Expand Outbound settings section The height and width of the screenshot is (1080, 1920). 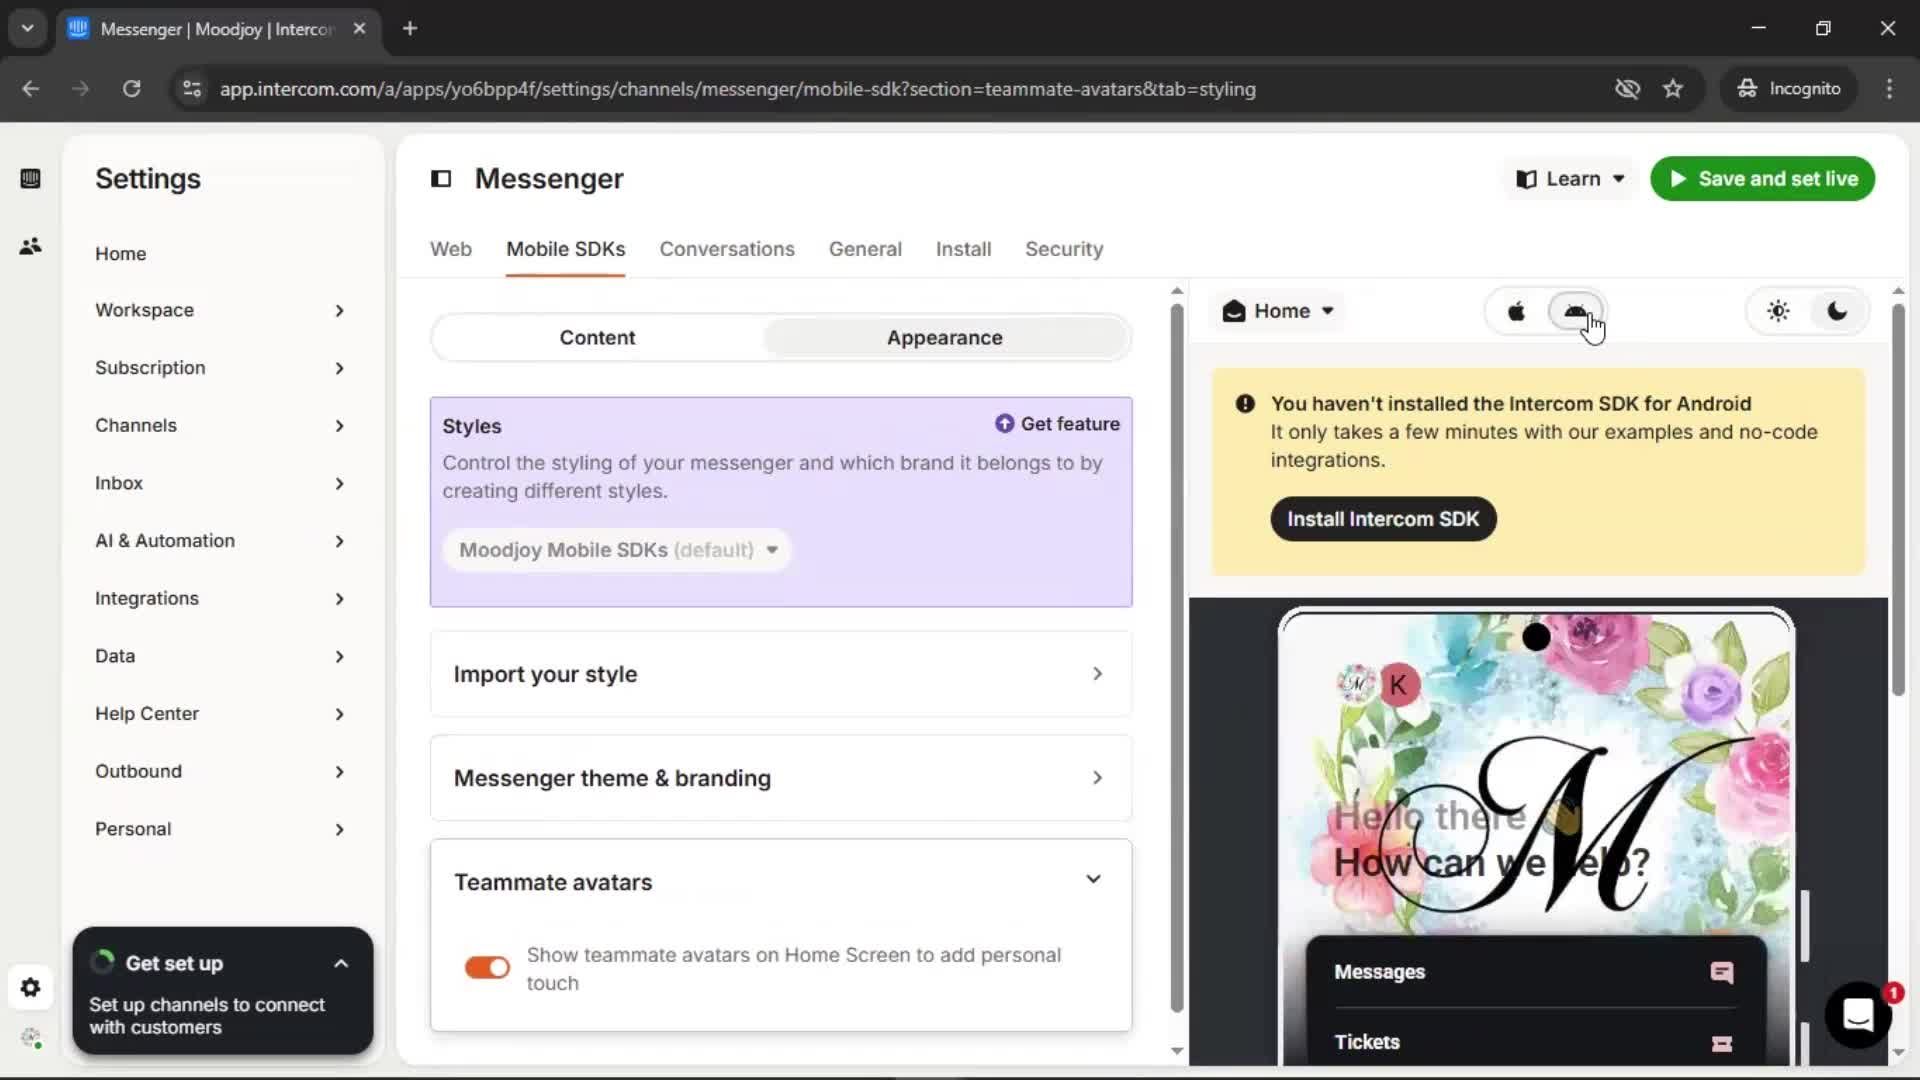(220, 772)
